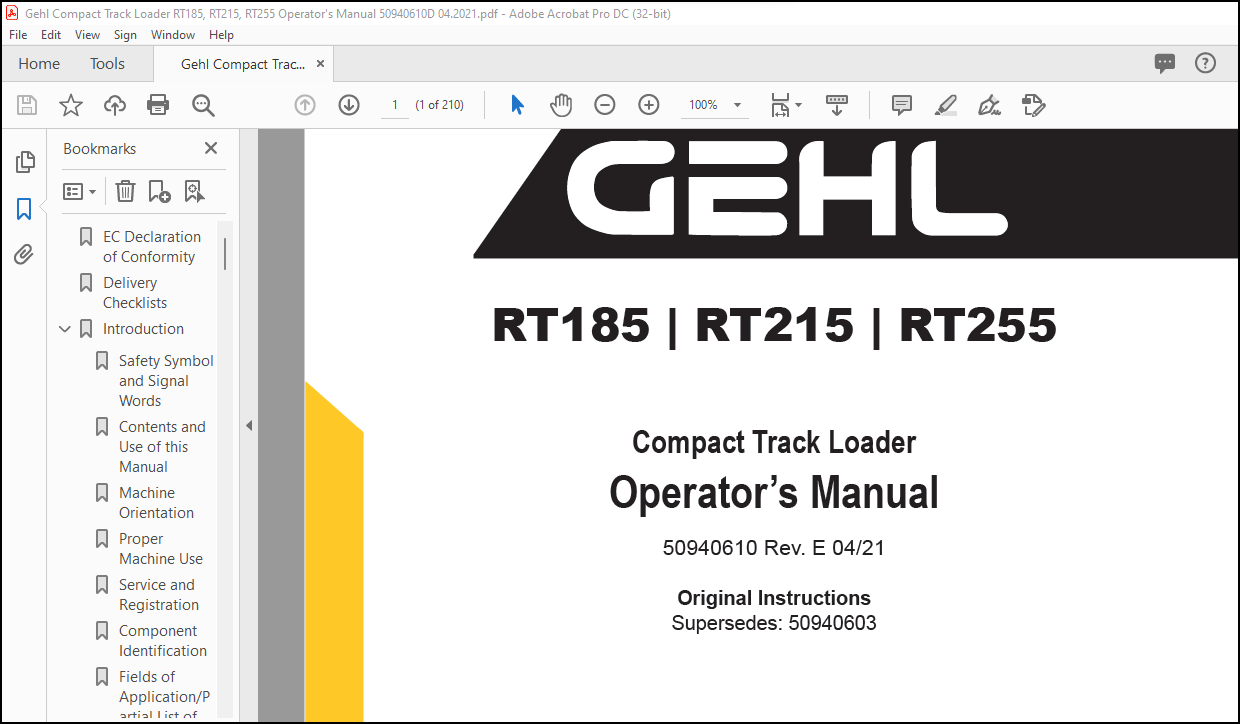Viewport: 1240px width, 724px height.
Task: Switch to the Tools tab
Action: coord(107,64)
